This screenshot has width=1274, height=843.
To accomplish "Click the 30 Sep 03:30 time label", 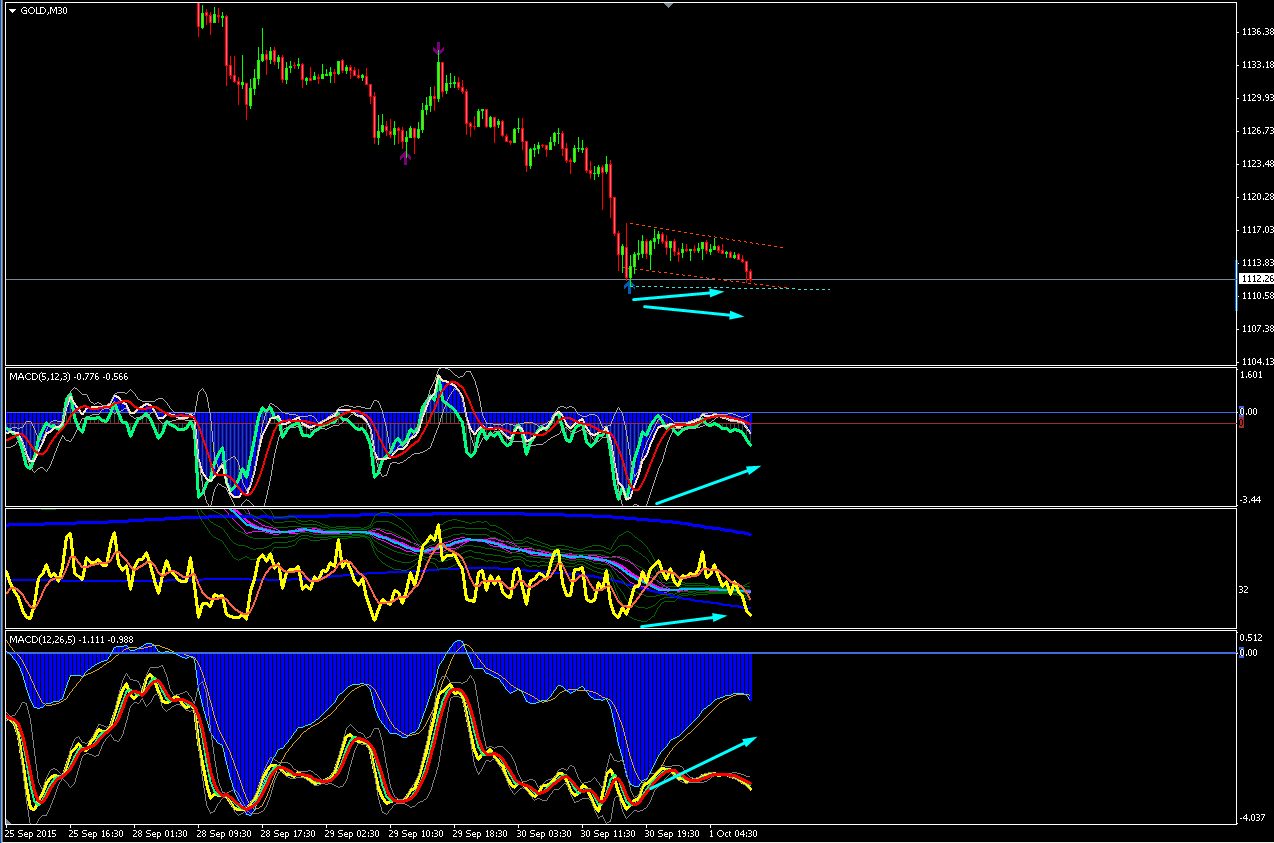I will [544, 832].
